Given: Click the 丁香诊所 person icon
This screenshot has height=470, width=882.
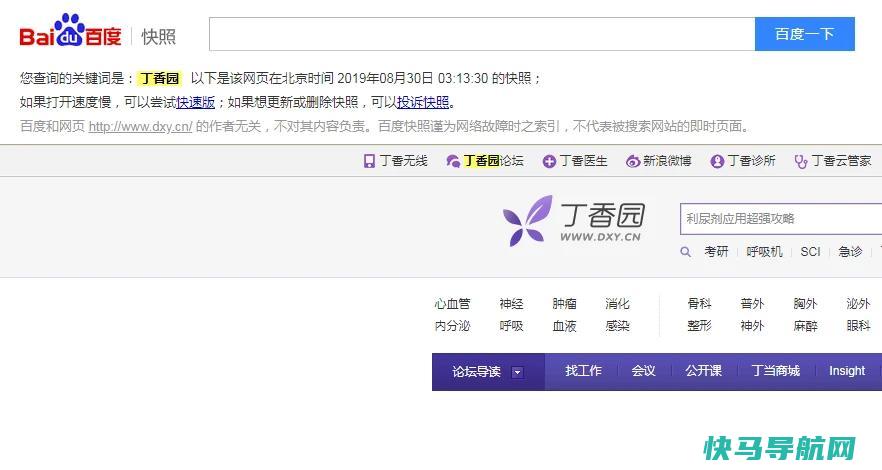Looking at the screenshot, I should coord(717,161).
